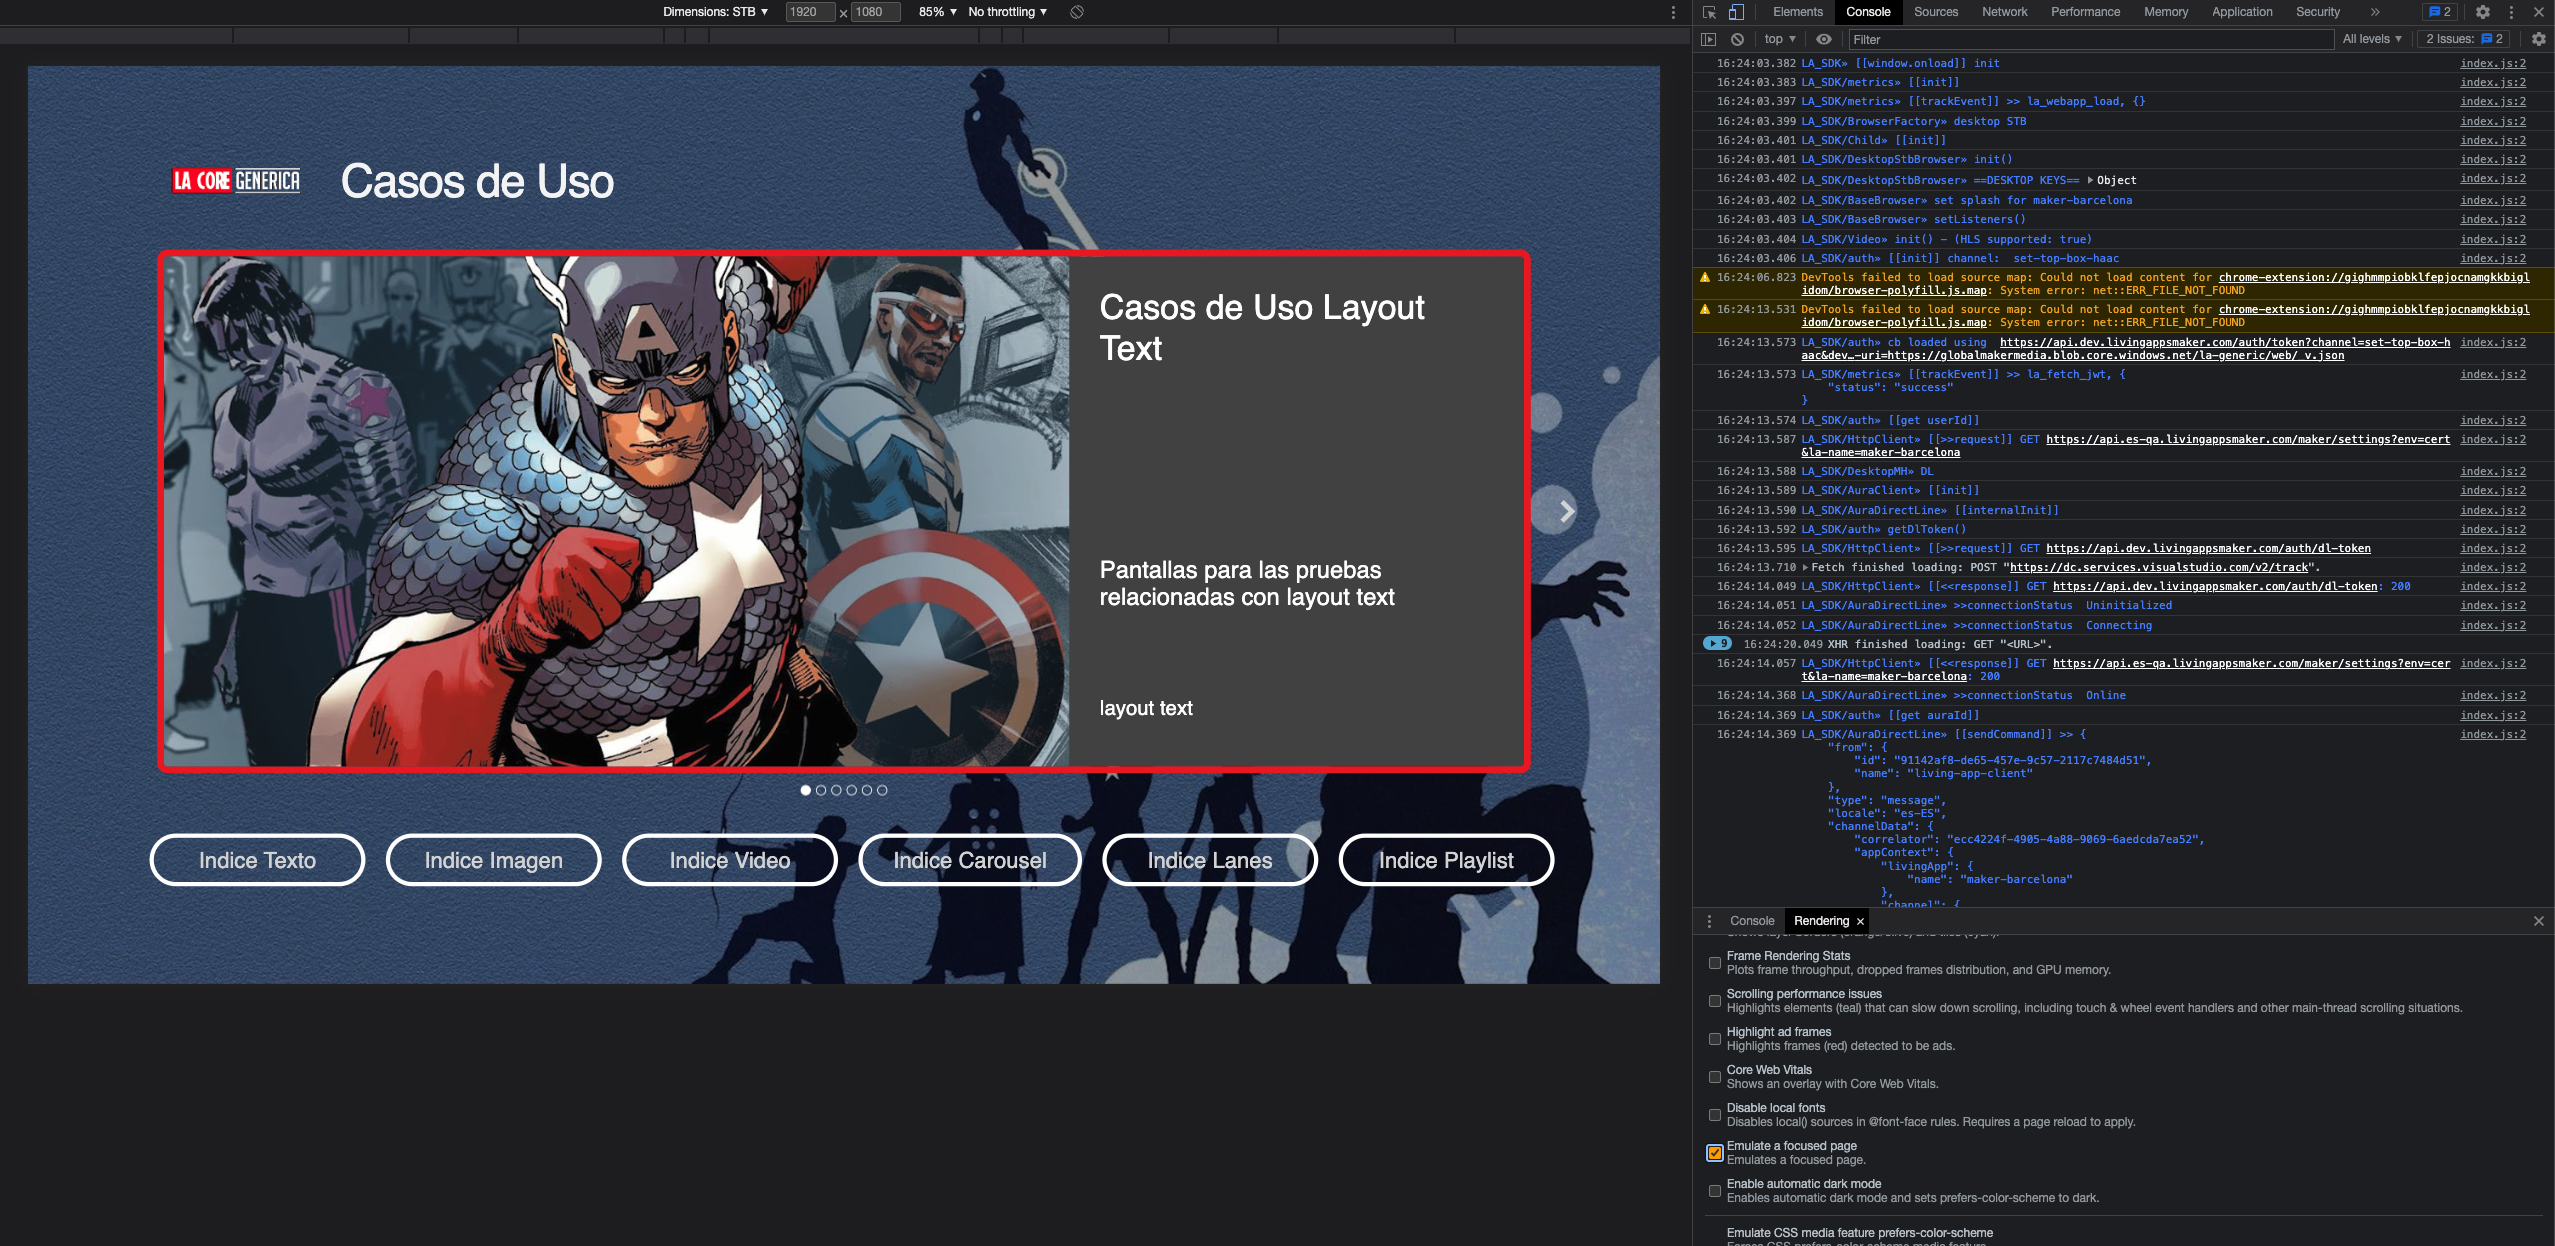Image resolution: width=2555 pixels, height=1246 pixels.
Task: Open the issues counter badge in the top bar
Action: [2440, 12]
